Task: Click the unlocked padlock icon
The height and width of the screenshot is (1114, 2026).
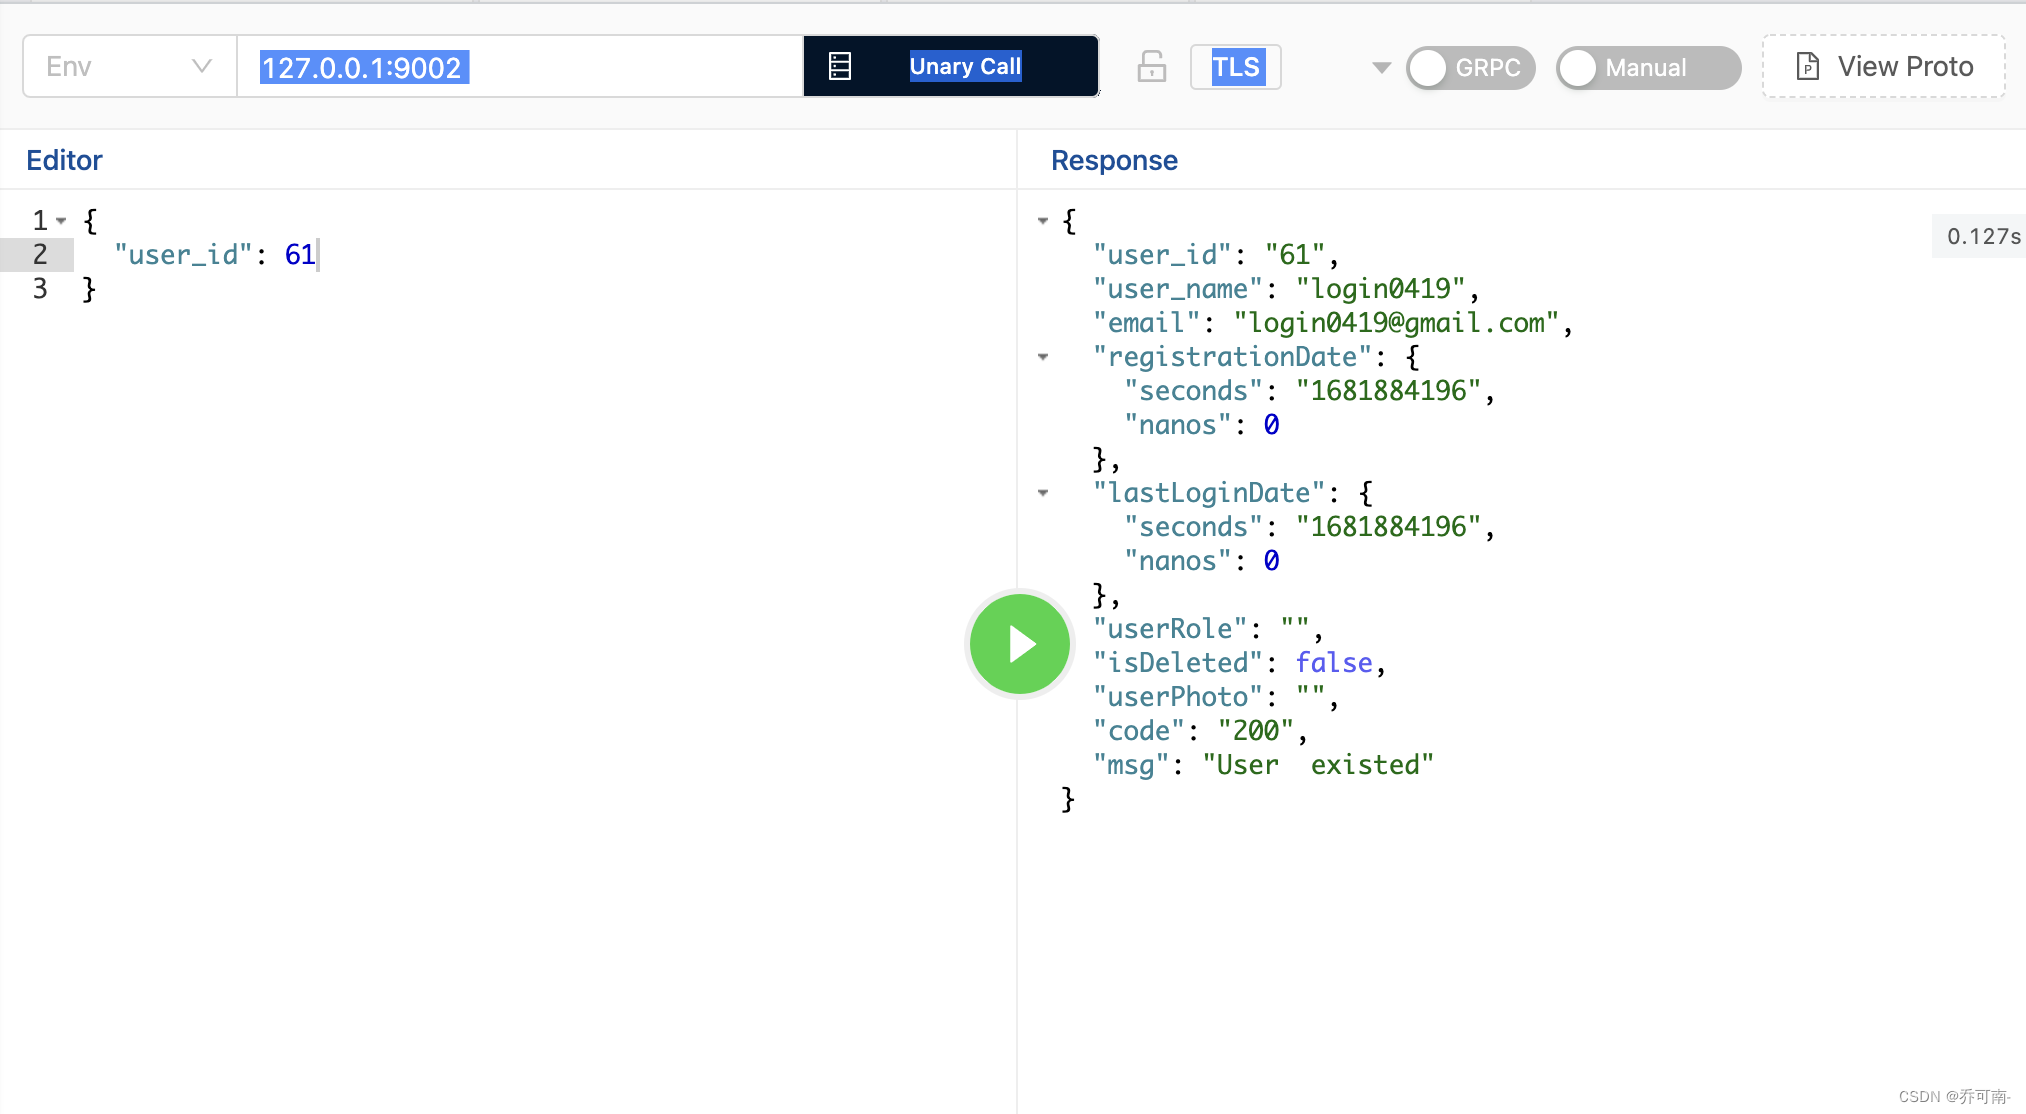Action: pos(1151,67)
